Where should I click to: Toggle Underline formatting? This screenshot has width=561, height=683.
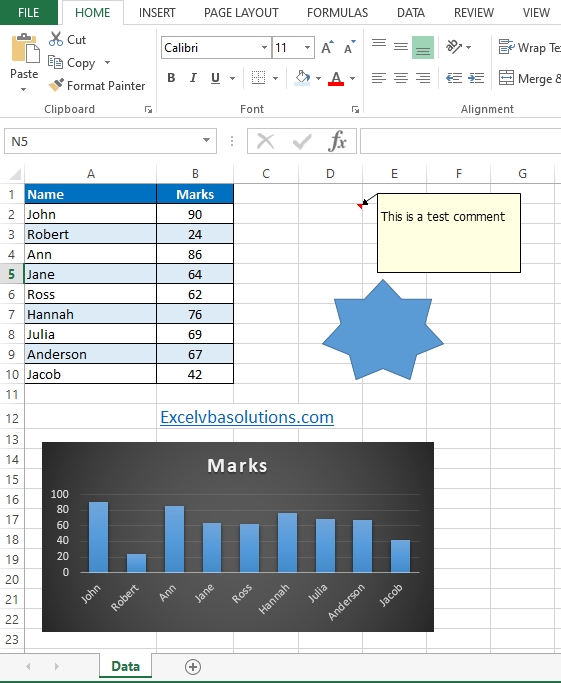click(x=215, y=78)
